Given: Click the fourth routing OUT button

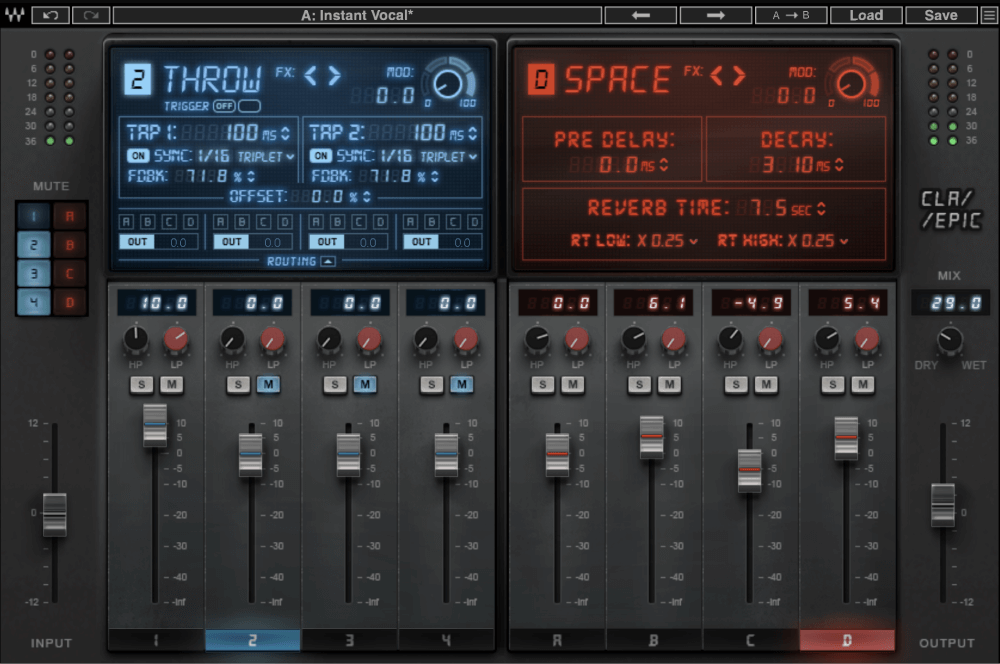Looking at the screenshot, I should point(422,242).
